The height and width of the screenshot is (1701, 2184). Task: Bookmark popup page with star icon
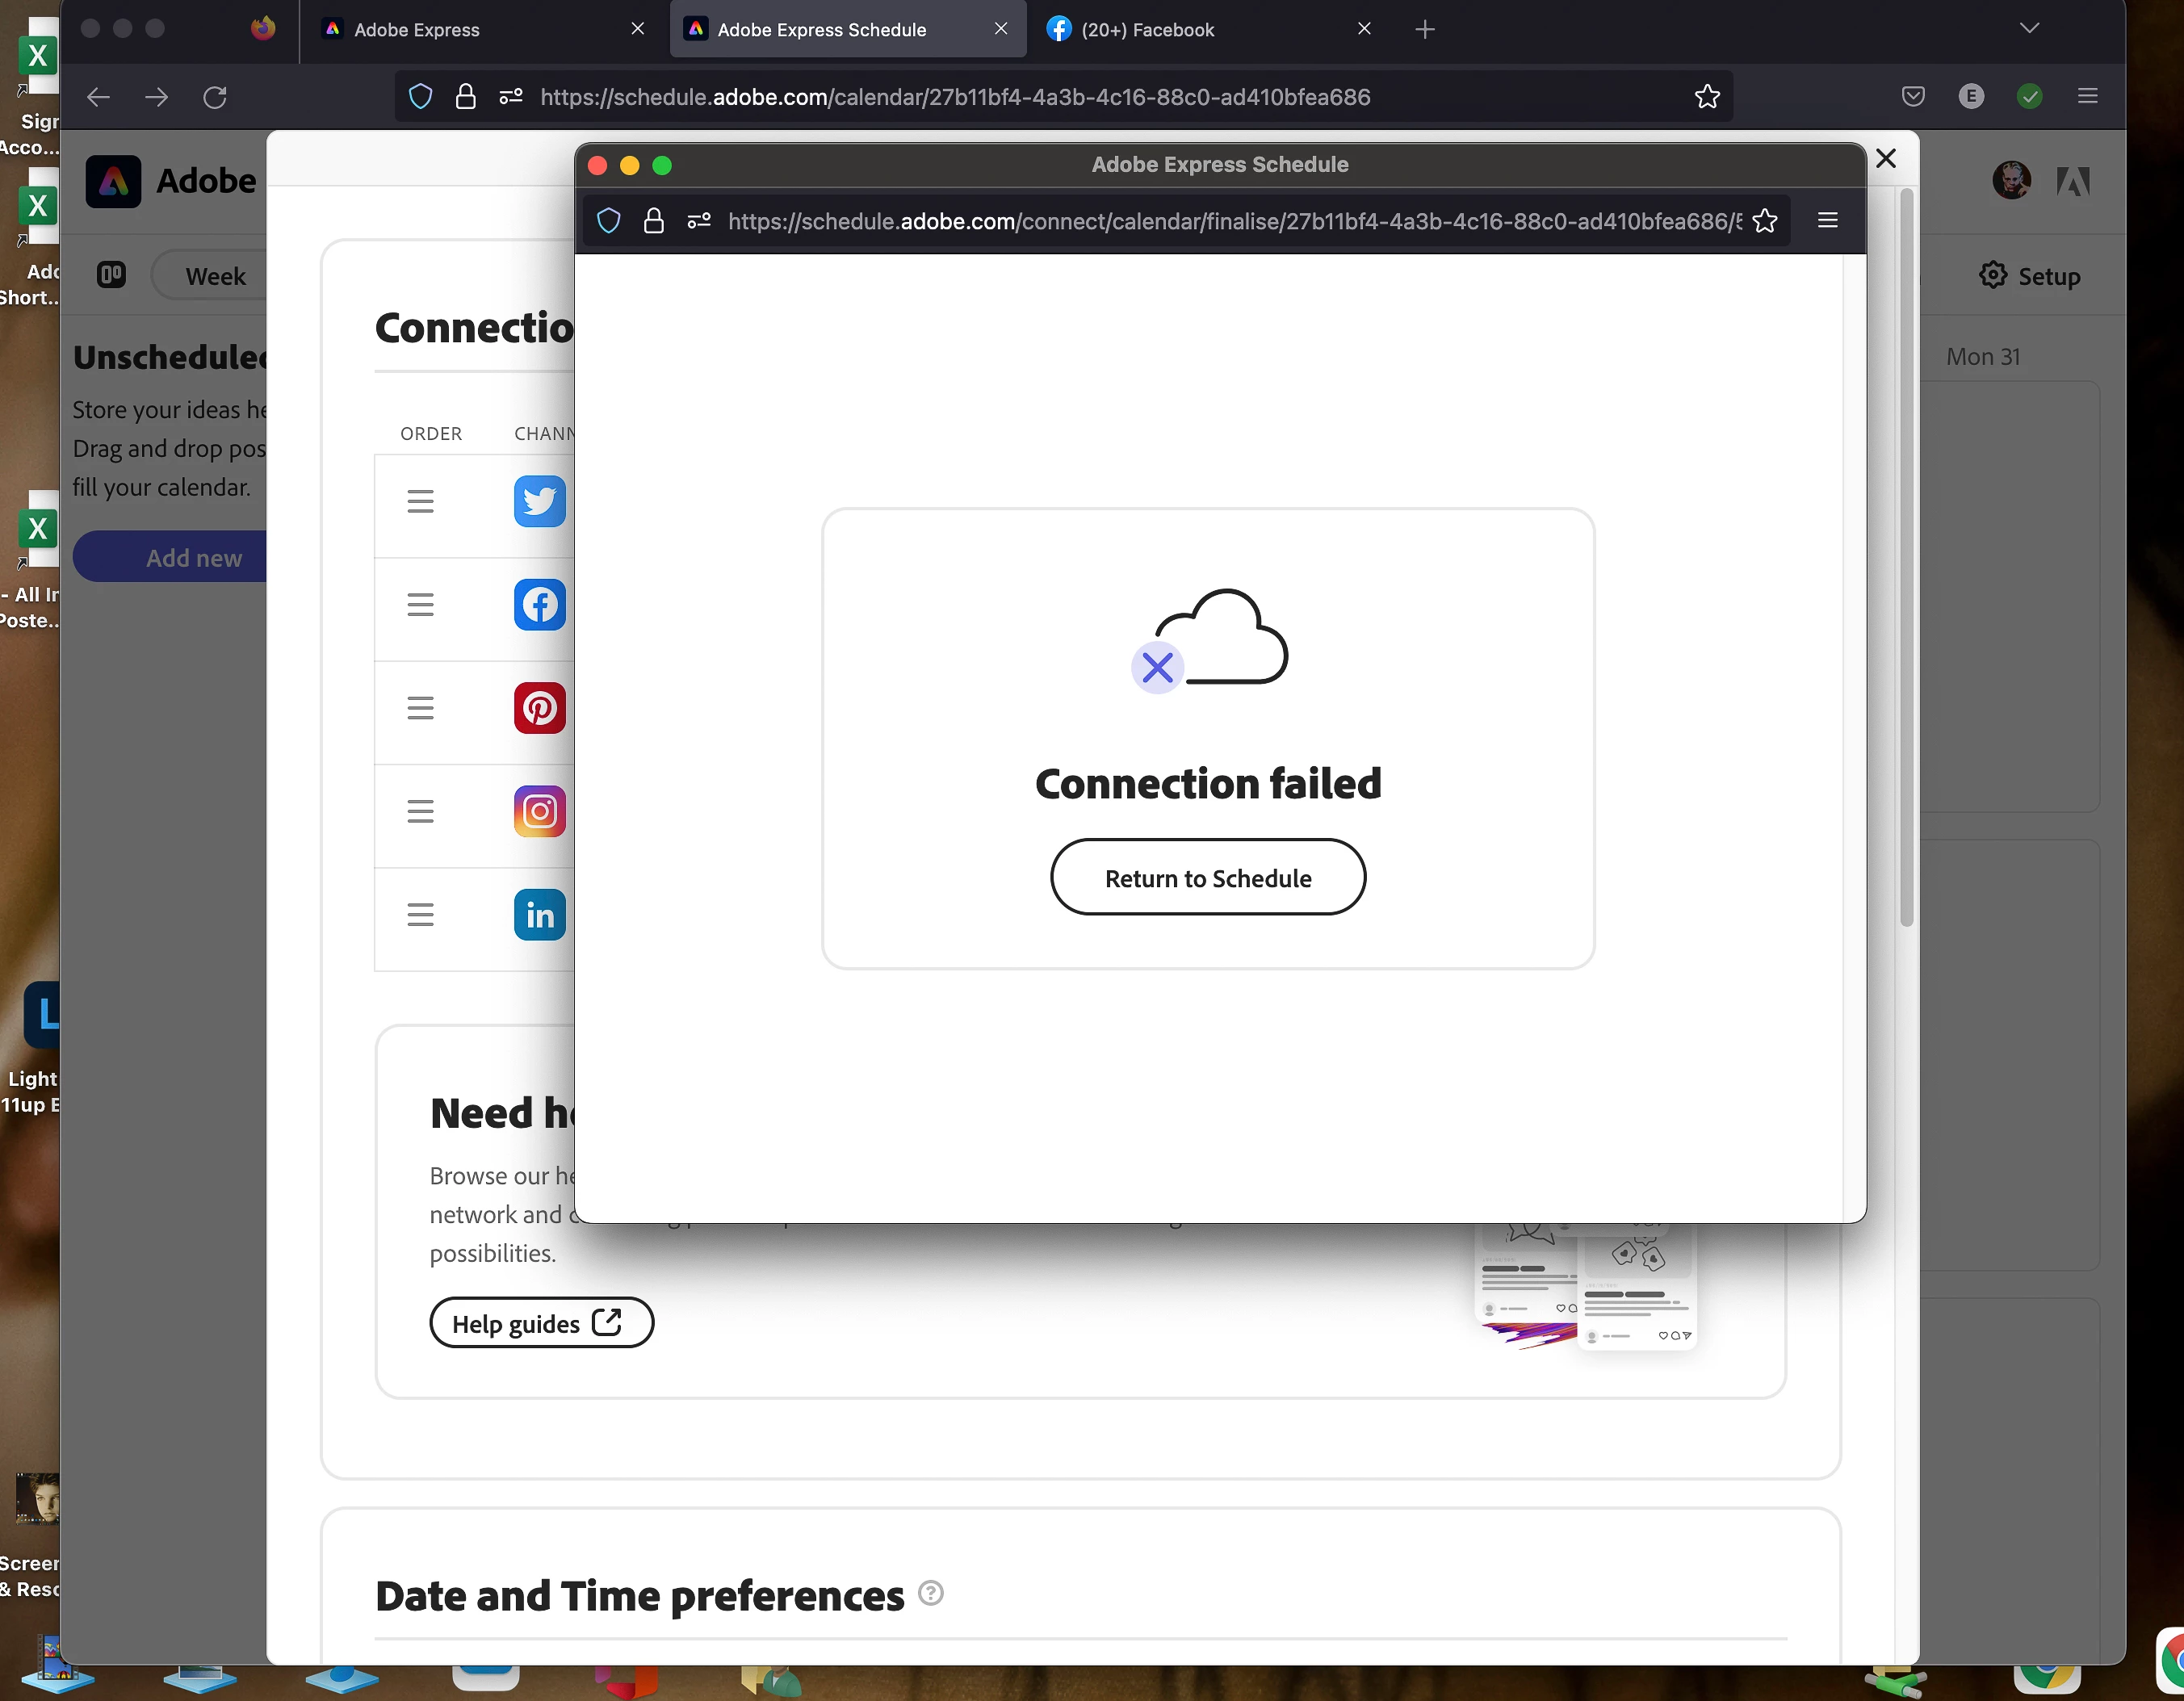point(1765,221)
